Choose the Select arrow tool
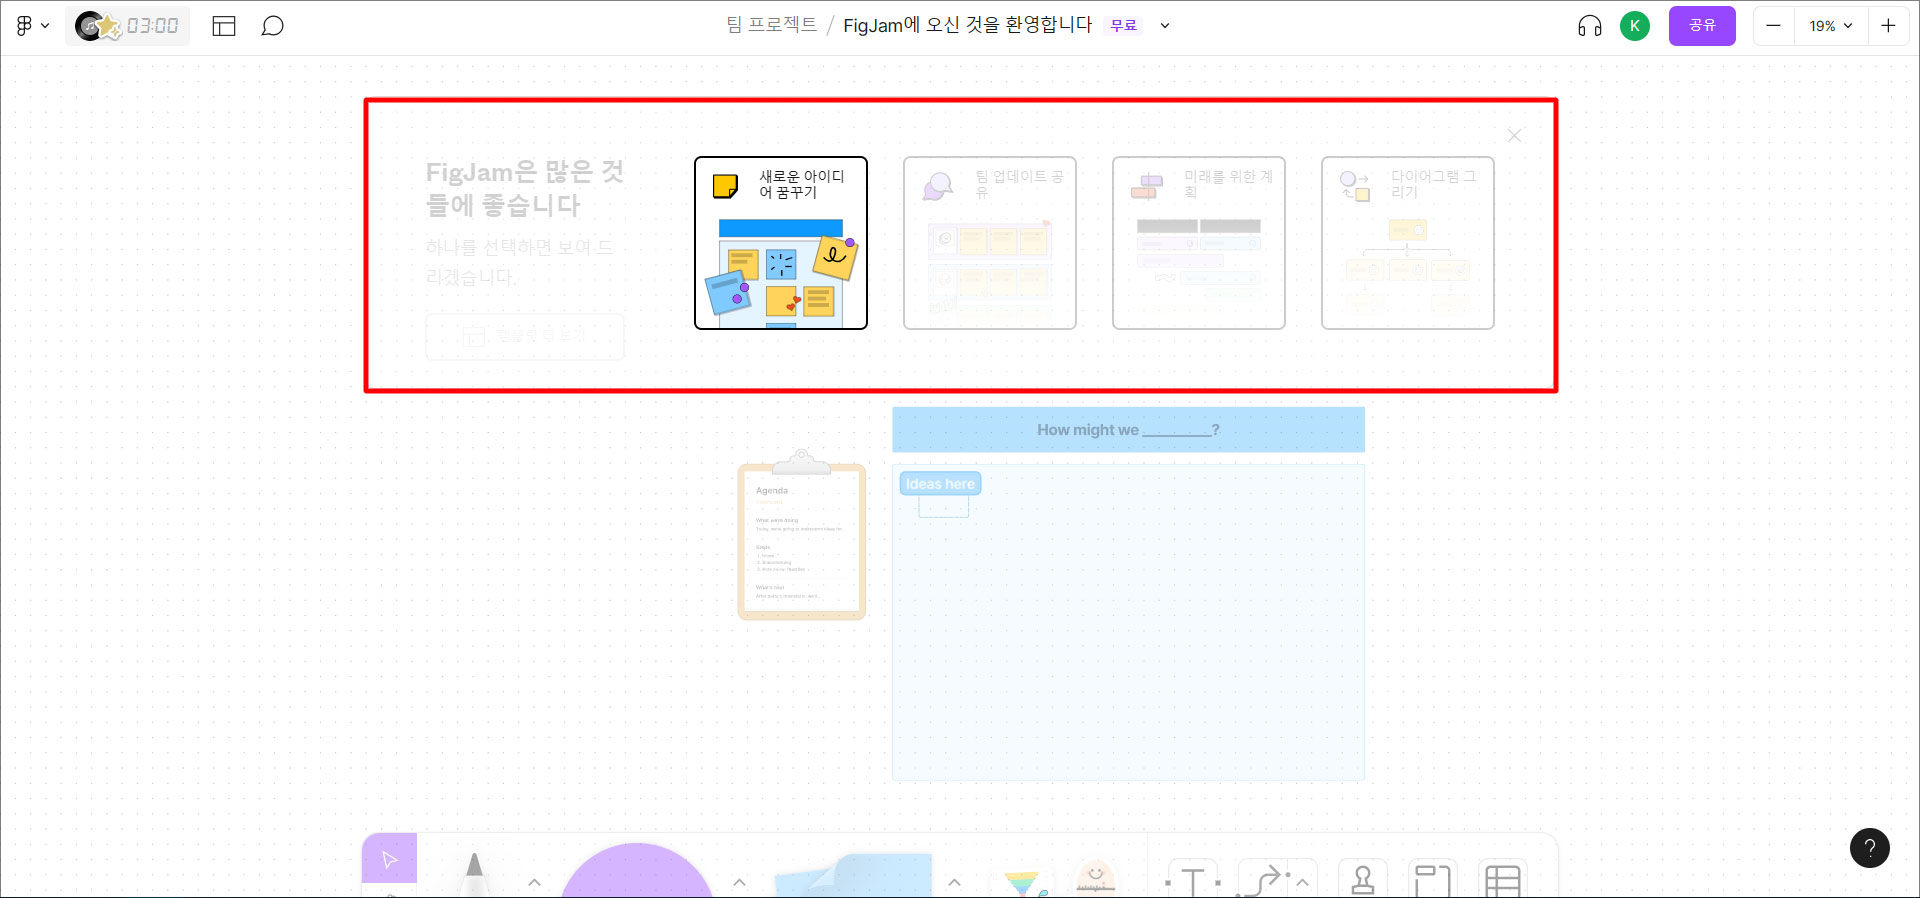The height and width of the screenshot is (898, 1920). [389, 859]
